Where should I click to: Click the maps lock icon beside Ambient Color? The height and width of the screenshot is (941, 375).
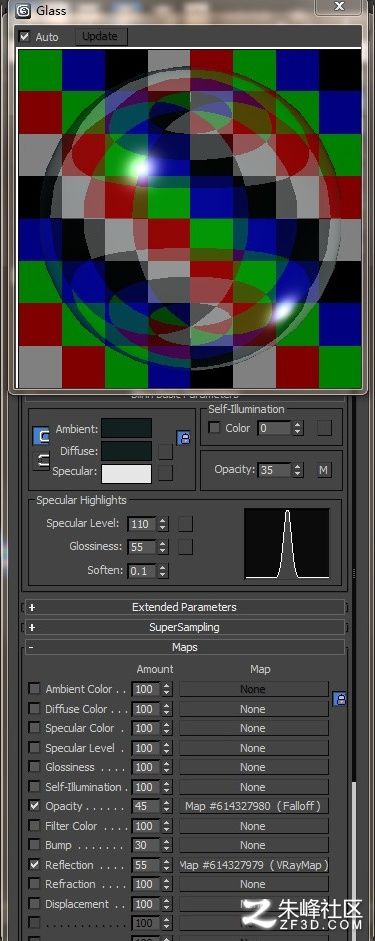pos(340,699)
